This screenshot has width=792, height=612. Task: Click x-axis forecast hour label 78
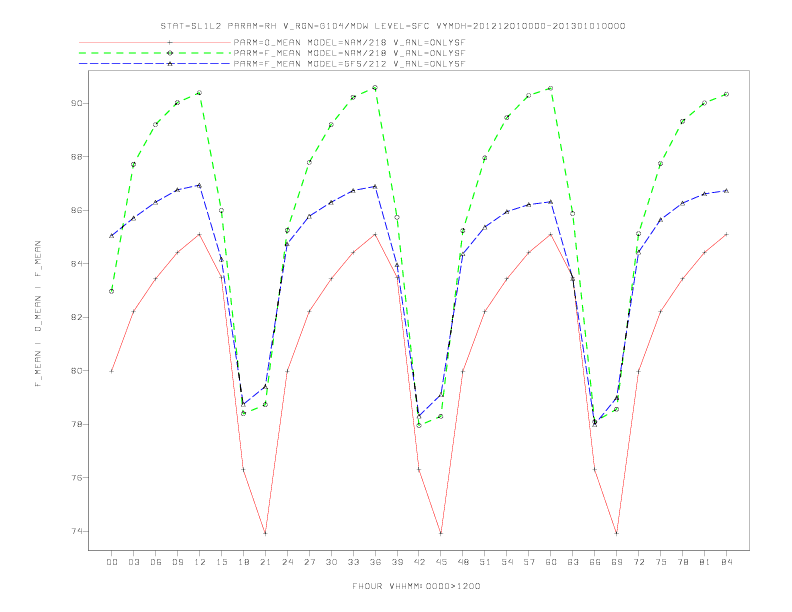(x=683, y=562)
